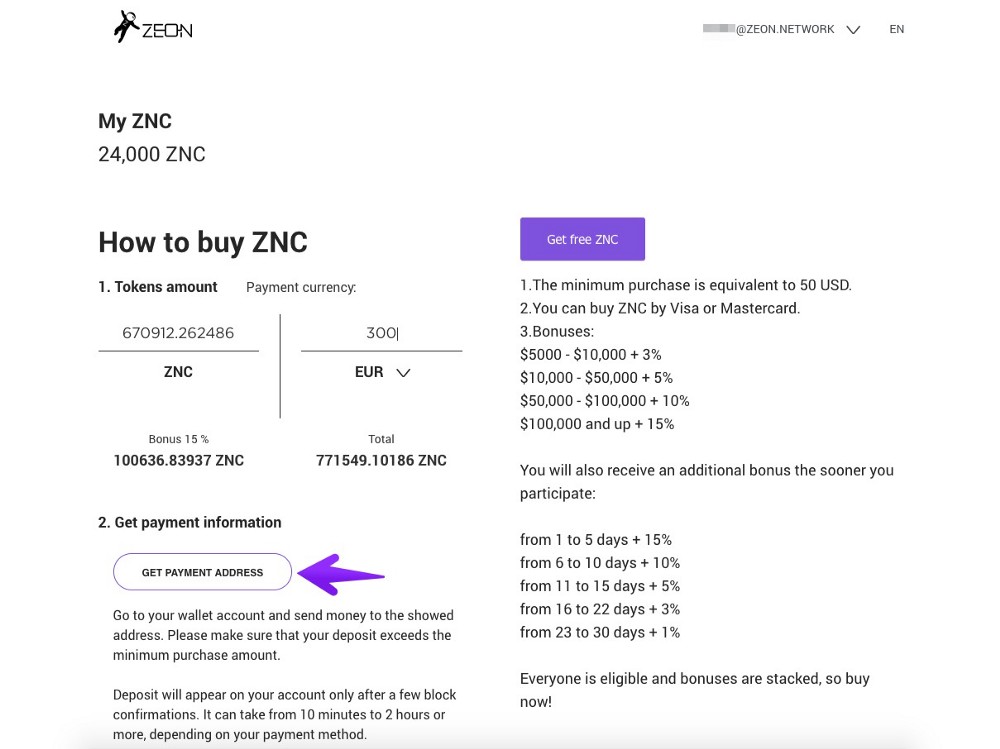Focus the ZNC tokens amount input field

point(178,333)
